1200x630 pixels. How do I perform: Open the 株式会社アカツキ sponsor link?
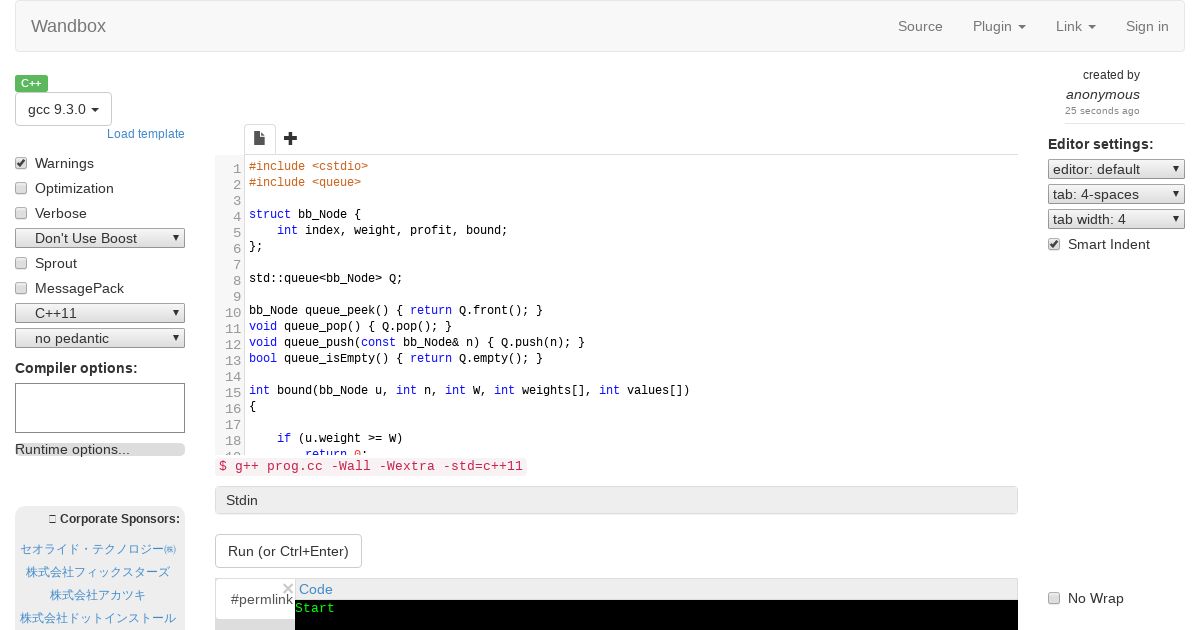coord(98,595)
